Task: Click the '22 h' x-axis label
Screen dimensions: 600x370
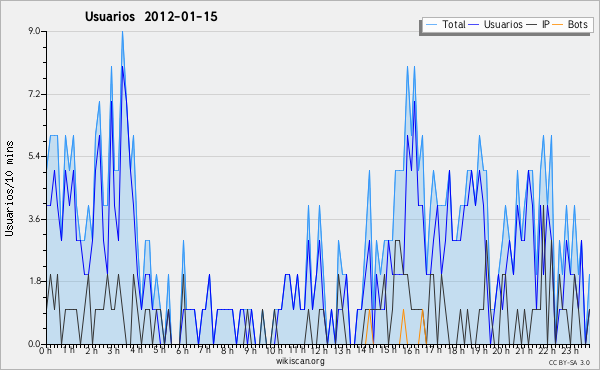Action: 547,351
